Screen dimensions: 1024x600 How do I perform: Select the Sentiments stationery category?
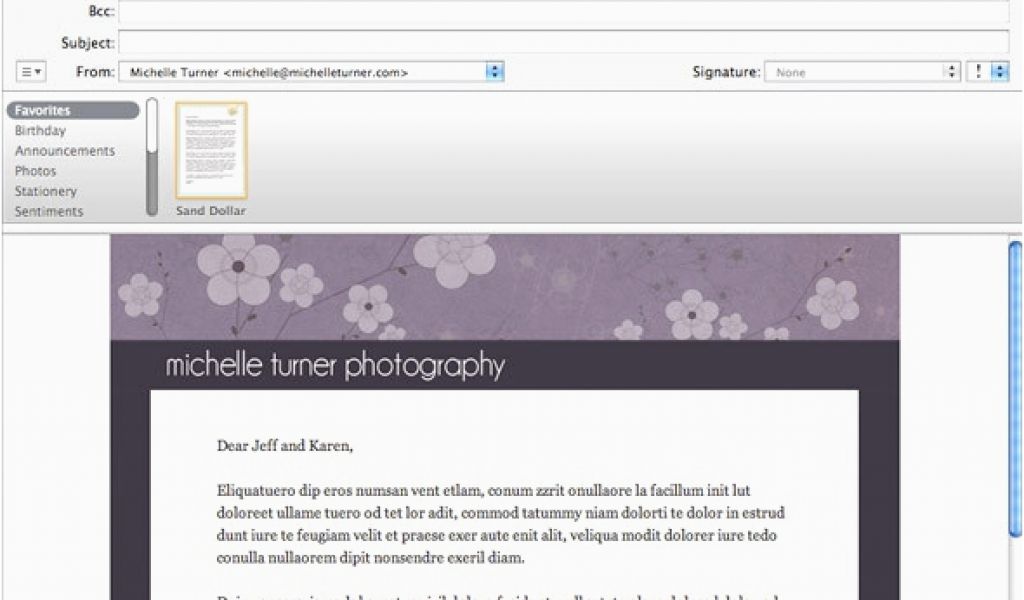pyautogui.click(x=49, y=212)
